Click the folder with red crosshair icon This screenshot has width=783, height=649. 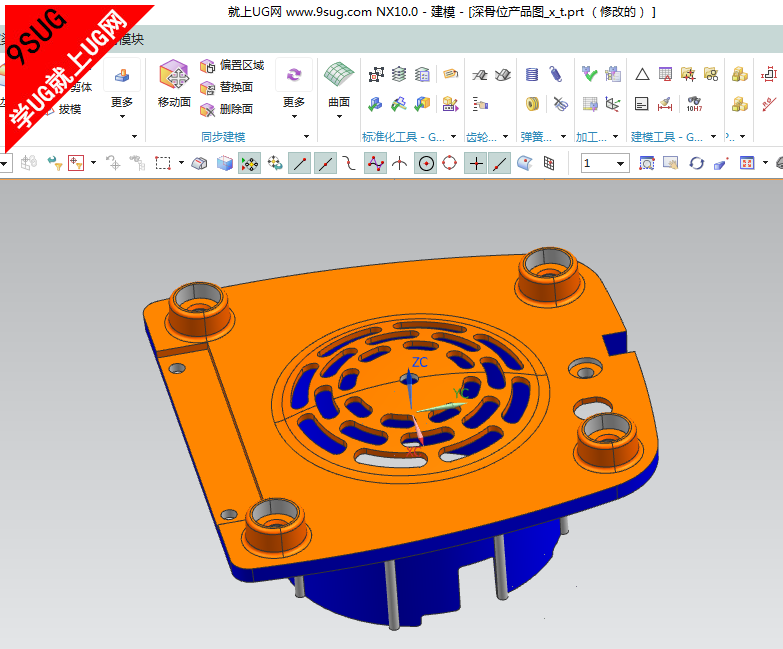click(688, 75)
